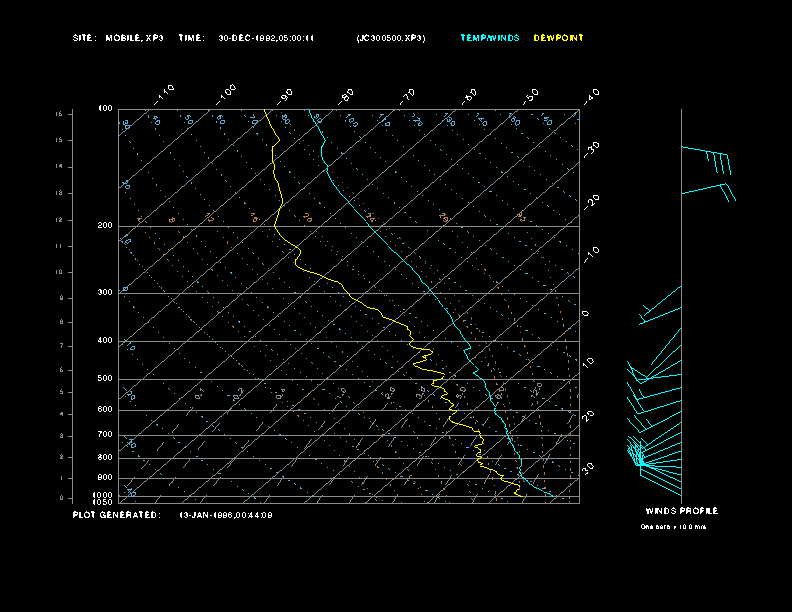This screenshot has height=612, width=792.
Task: Click the "PLOT GENERATED:" label
Action: click(117, 515)
